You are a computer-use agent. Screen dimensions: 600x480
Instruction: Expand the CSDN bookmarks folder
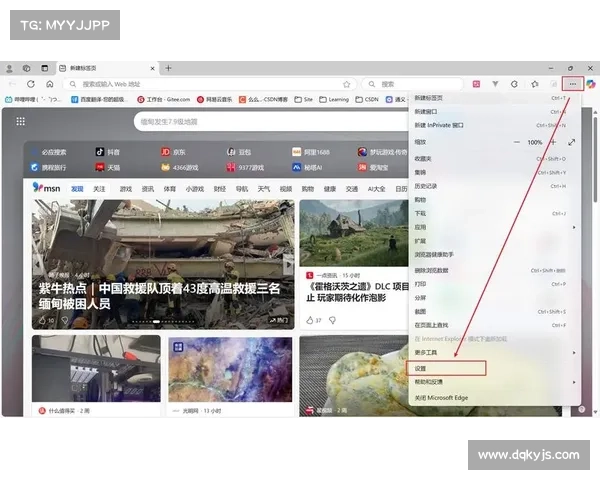pyautogui.click(x=367, y=100)
